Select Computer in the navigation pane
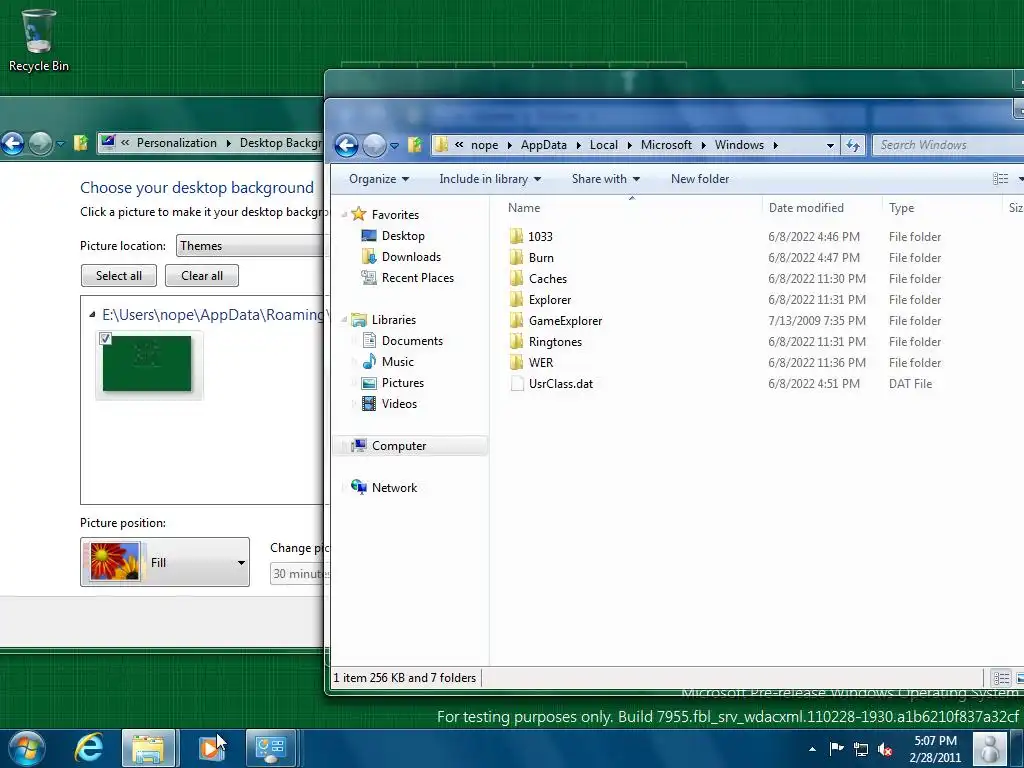Image resolution: width=1024 pixels, height=768 pixels. point(398,446)
